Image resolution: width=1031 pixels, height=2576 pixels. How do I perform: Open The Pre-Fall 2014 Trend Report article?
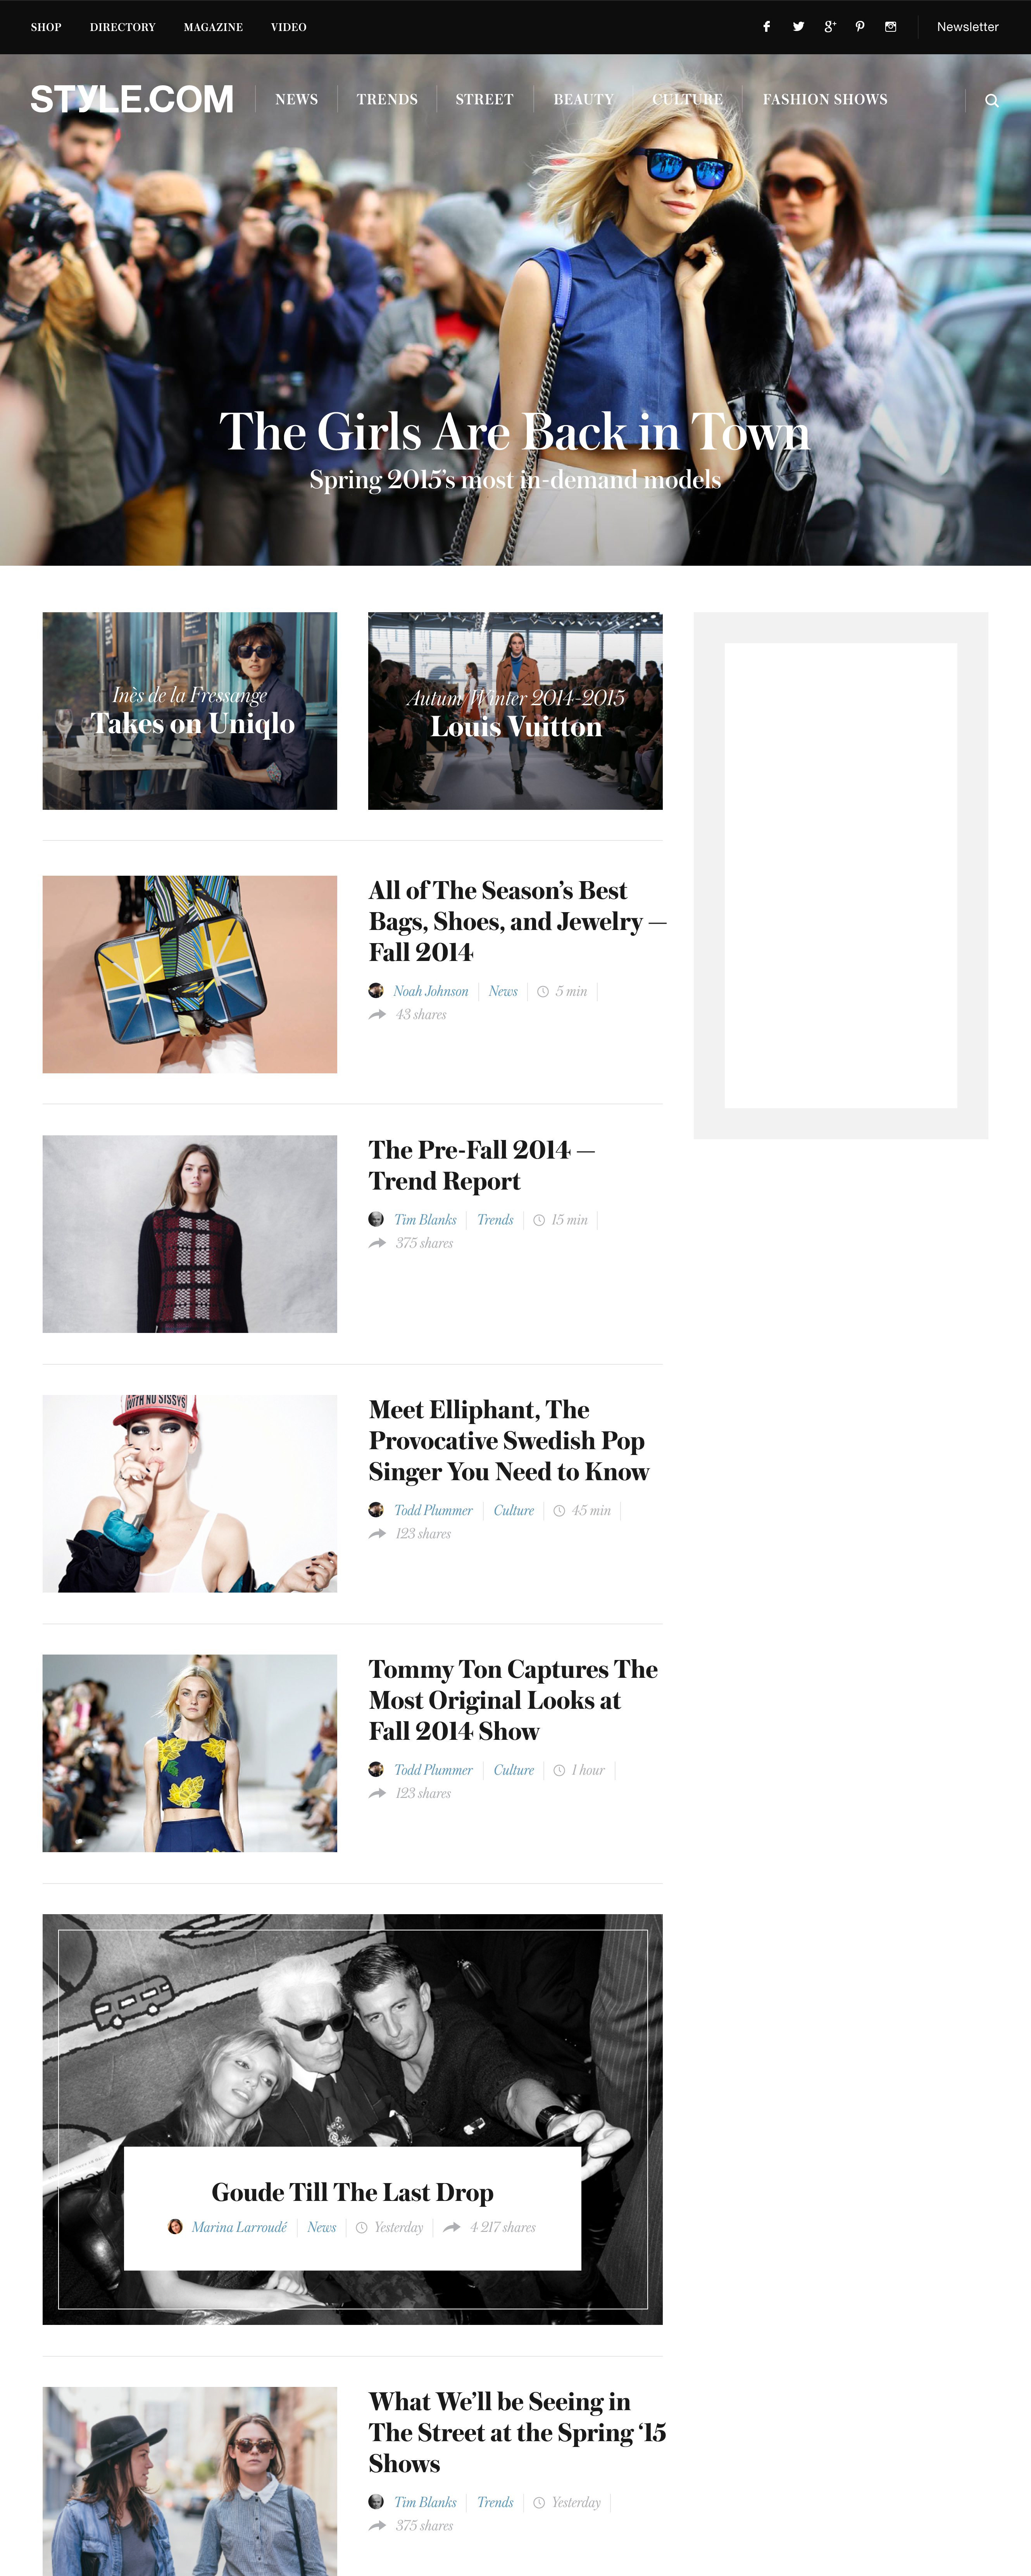[x=481, y=1165]
